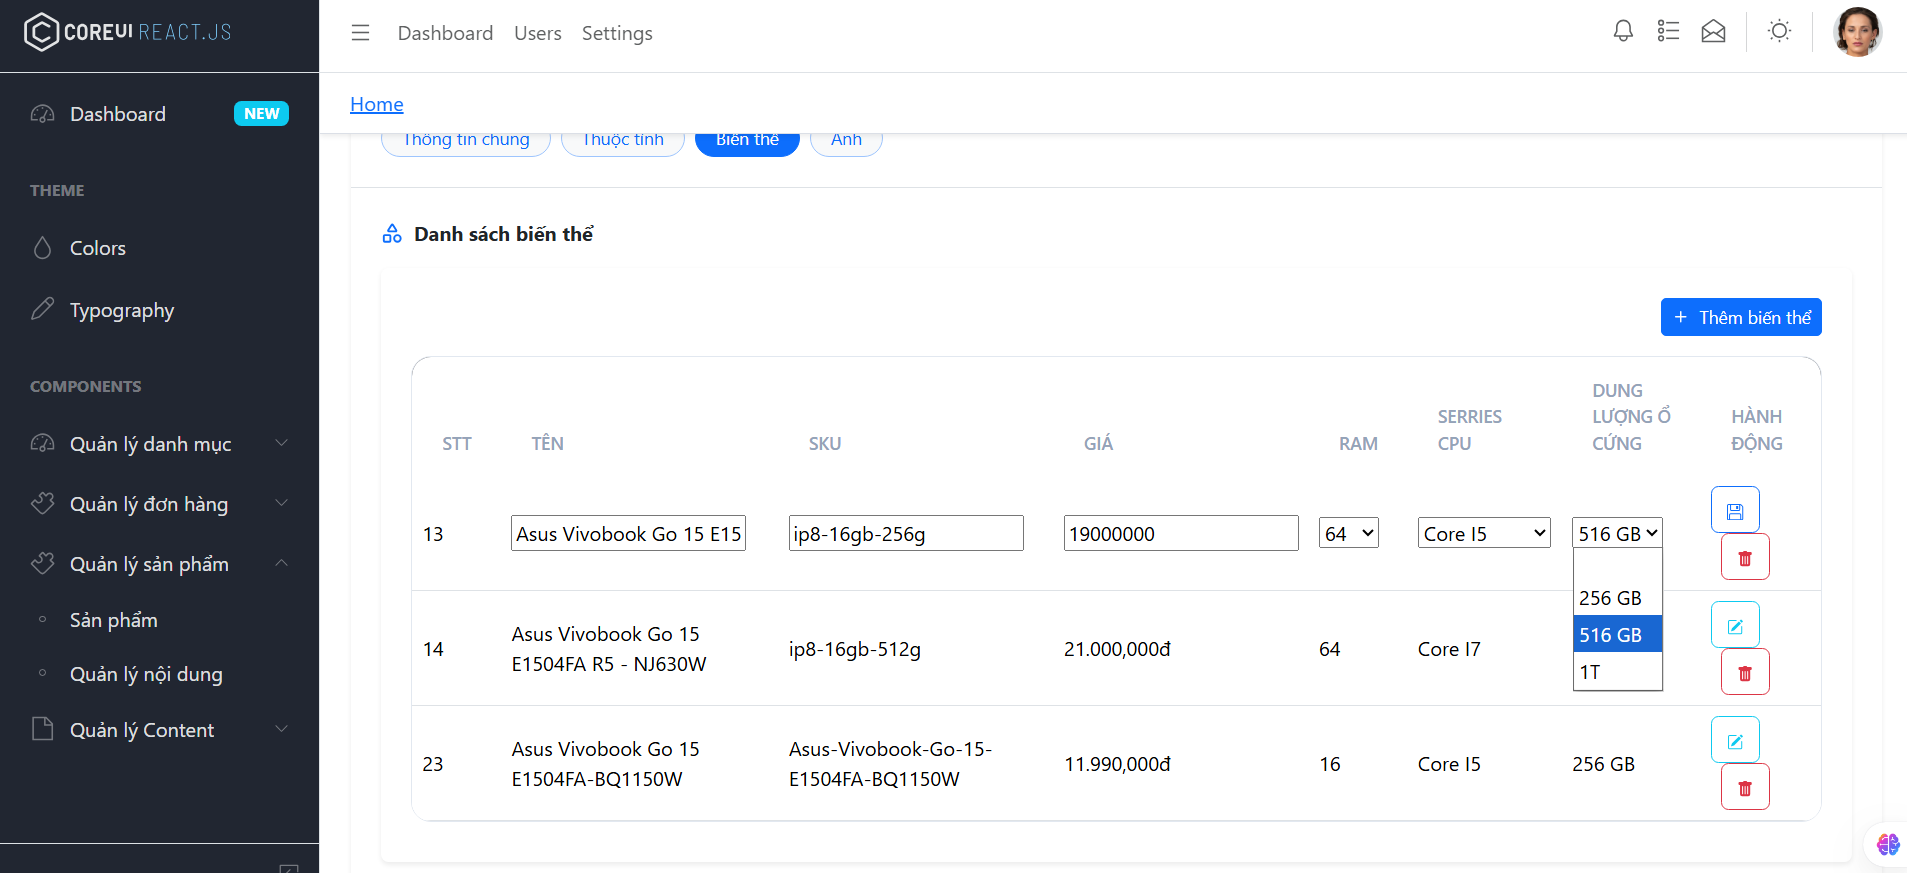Open the task list icon

[x=1668, y=32]
